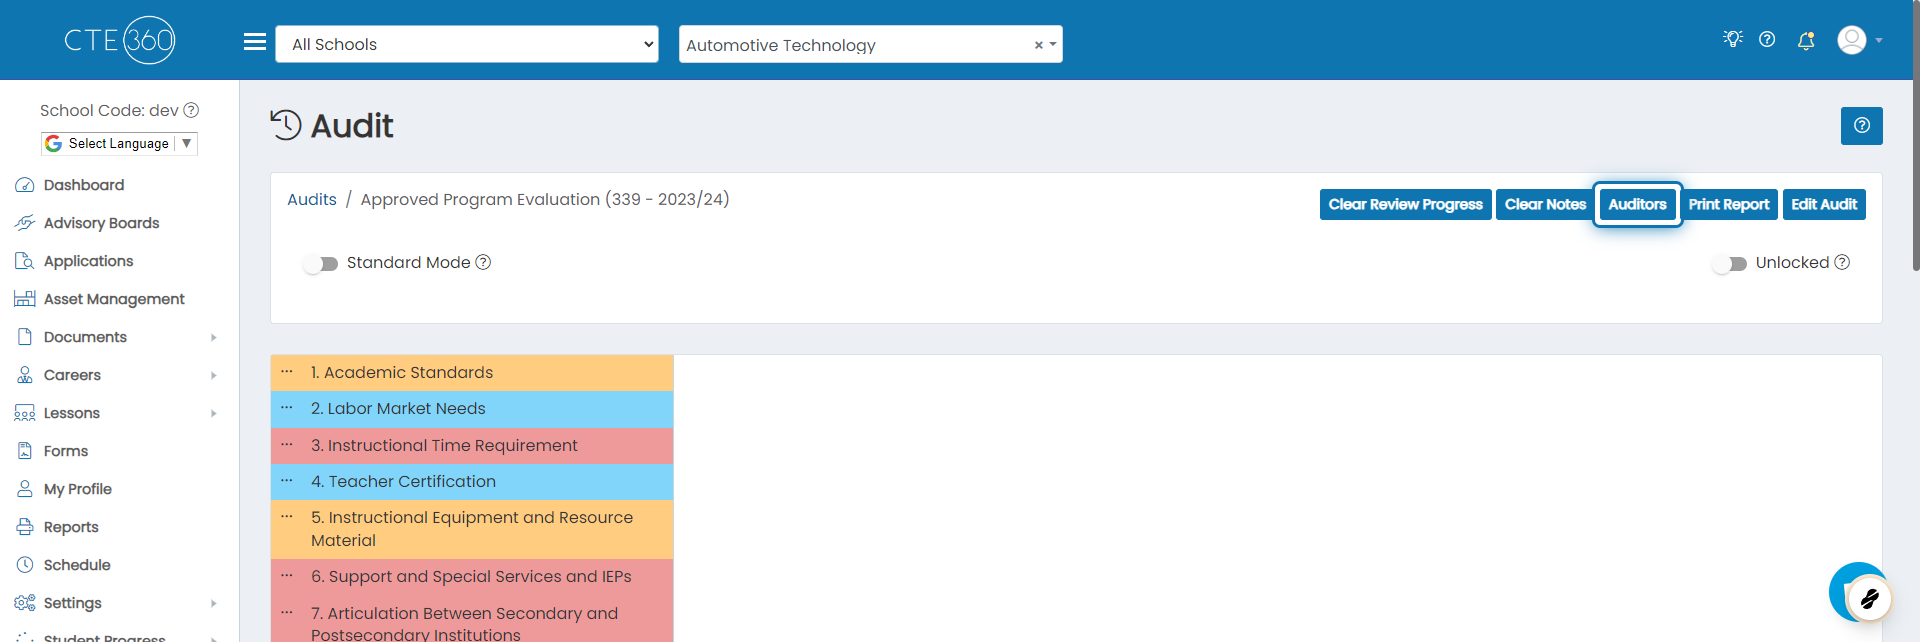Image resolution: width=1920 pixels, height=642 pixels.
Task: Click the Auditors button
Action: pyautogui.click(x=1637, y=204)
